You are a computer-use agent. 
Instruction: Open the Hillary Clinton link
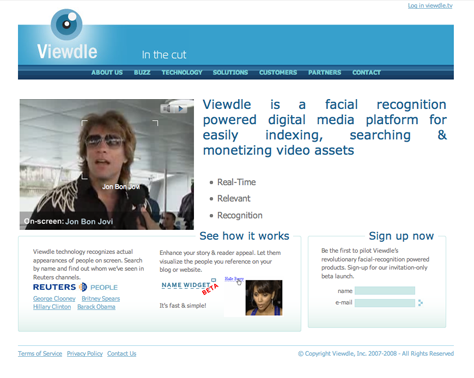point(52,307)
